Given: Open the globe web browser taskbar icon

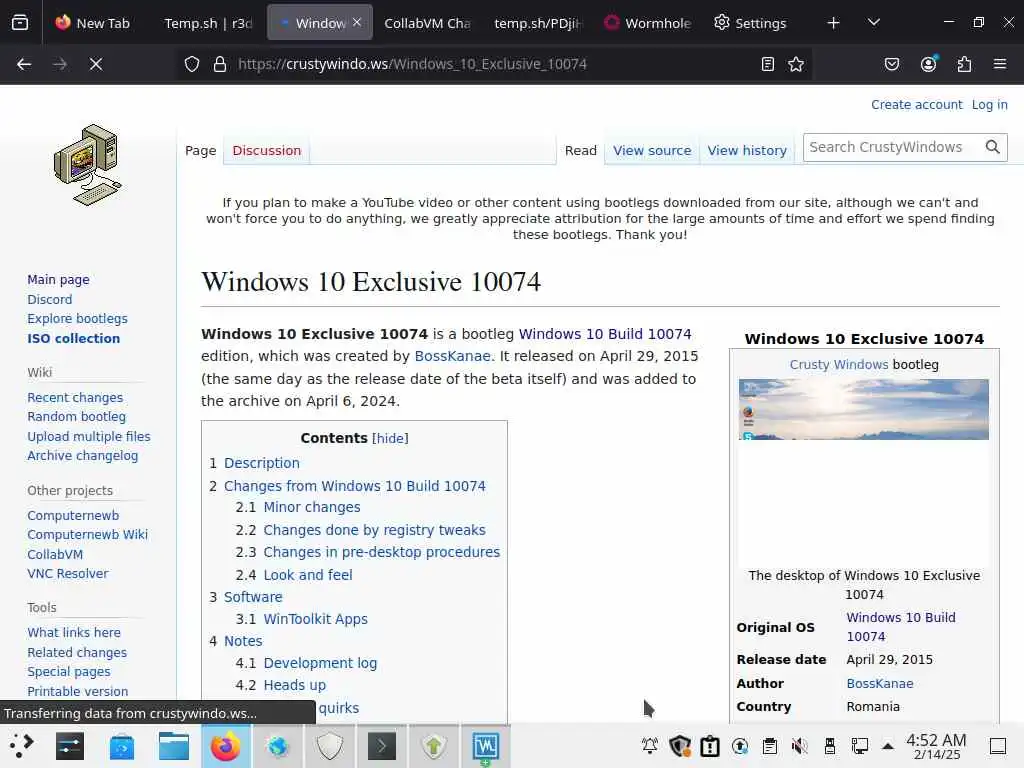Looking at the screenshot, I should tap(278, 746).
